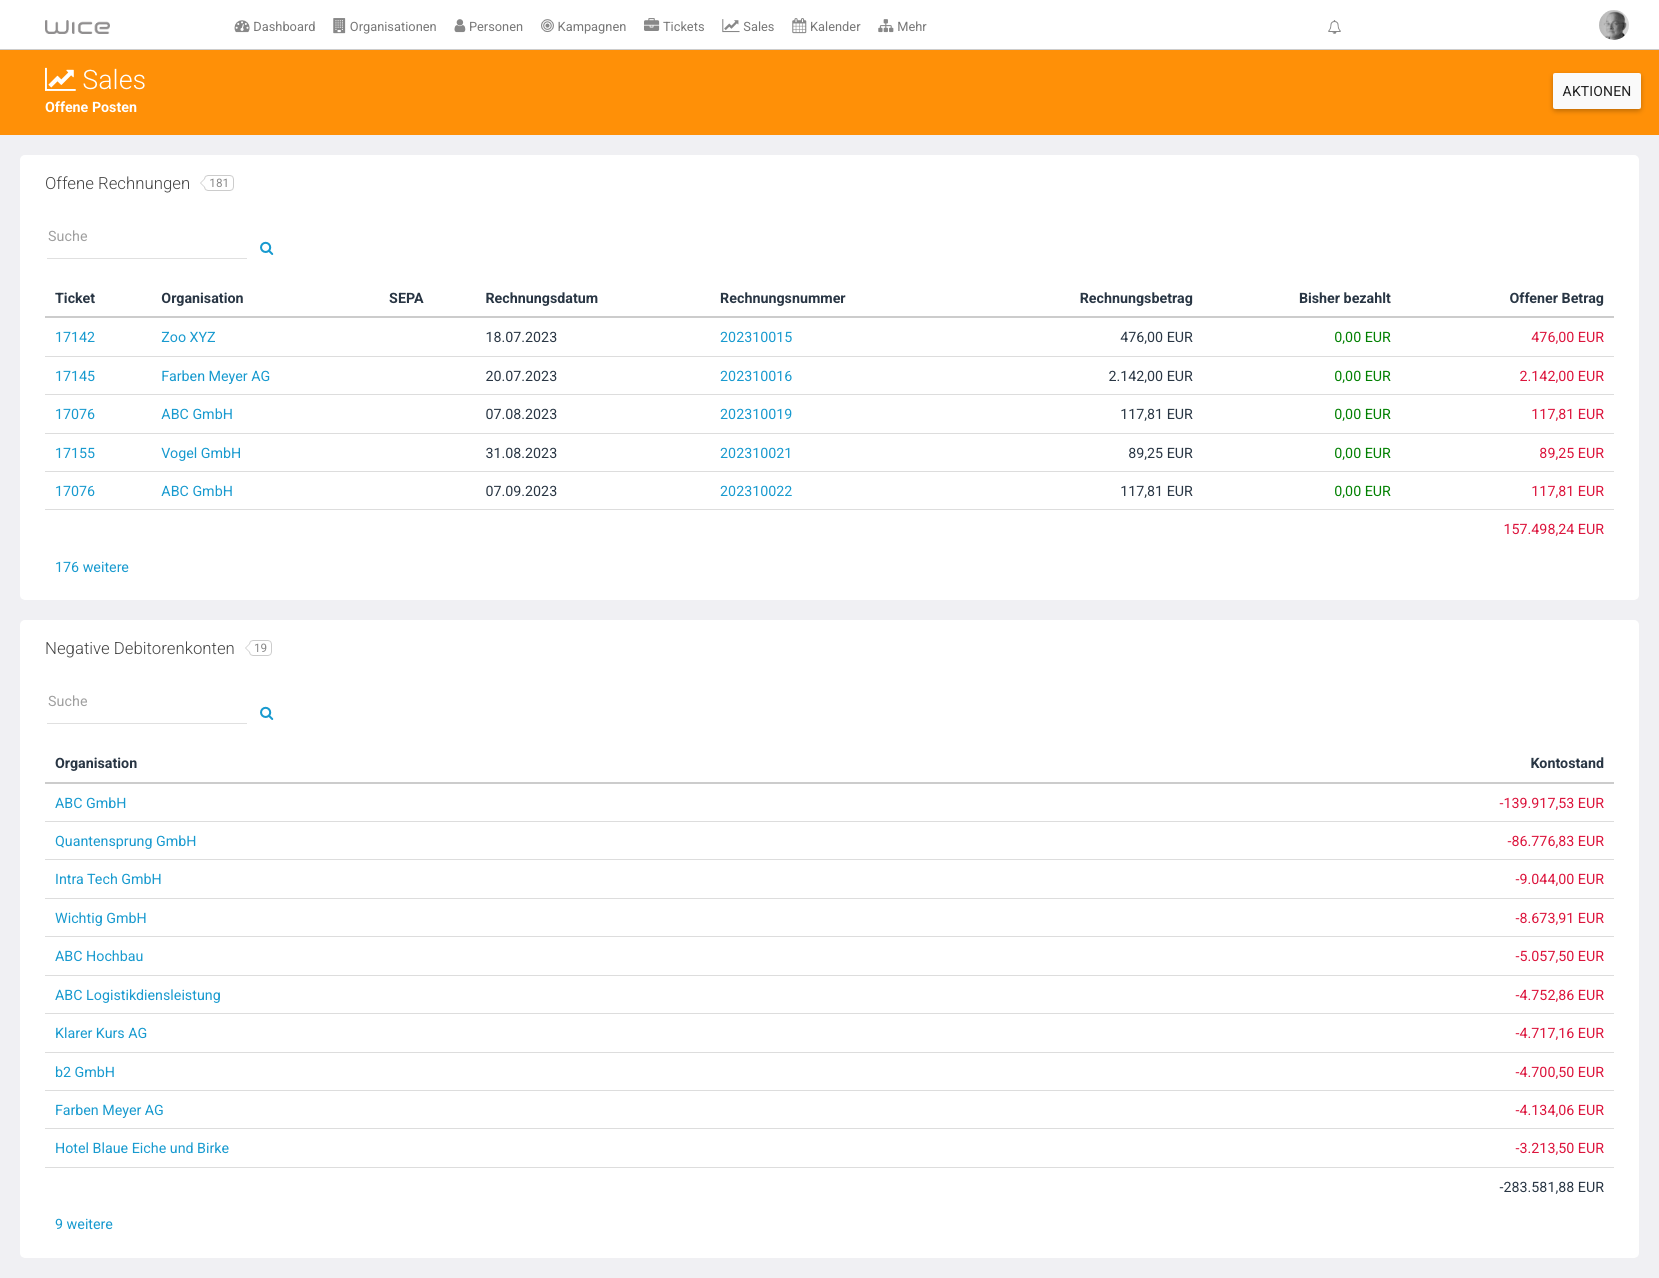Viewport: 1659px width, 1278px height.
Task: Focus the Suche field under Offene Rechnungen
Action: (146, 238)
